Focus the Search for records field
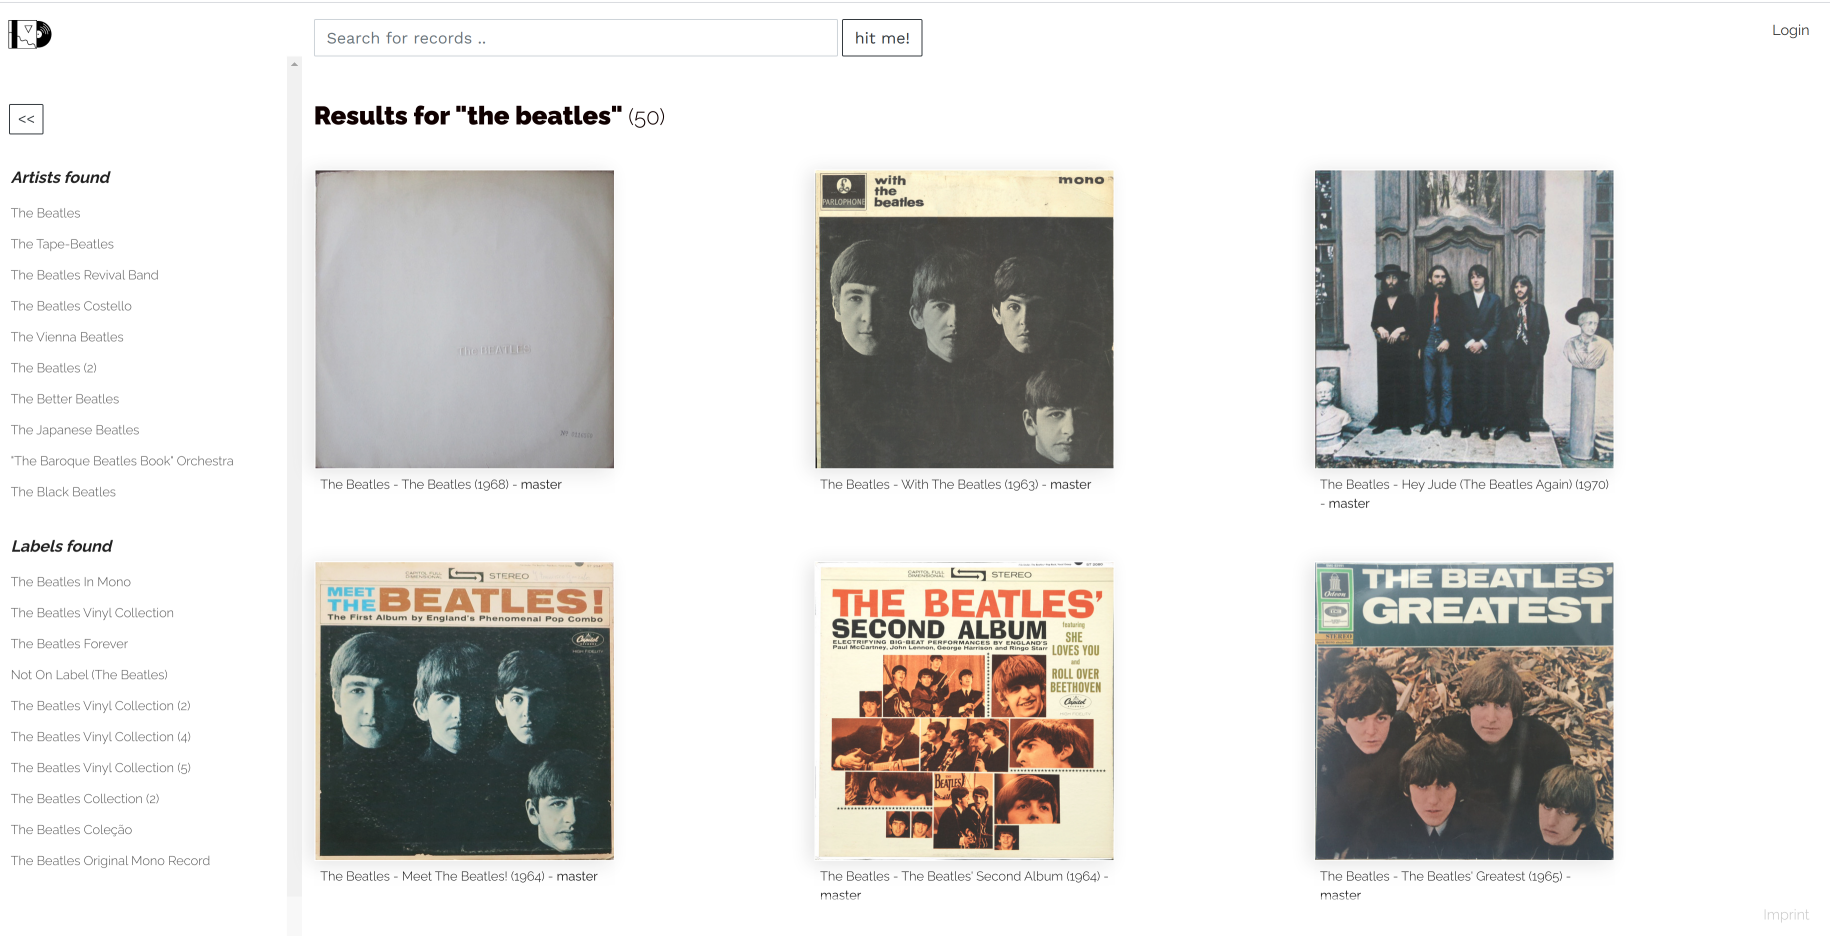Screen dimensions: 1830x936 click(x=575, y=38)
